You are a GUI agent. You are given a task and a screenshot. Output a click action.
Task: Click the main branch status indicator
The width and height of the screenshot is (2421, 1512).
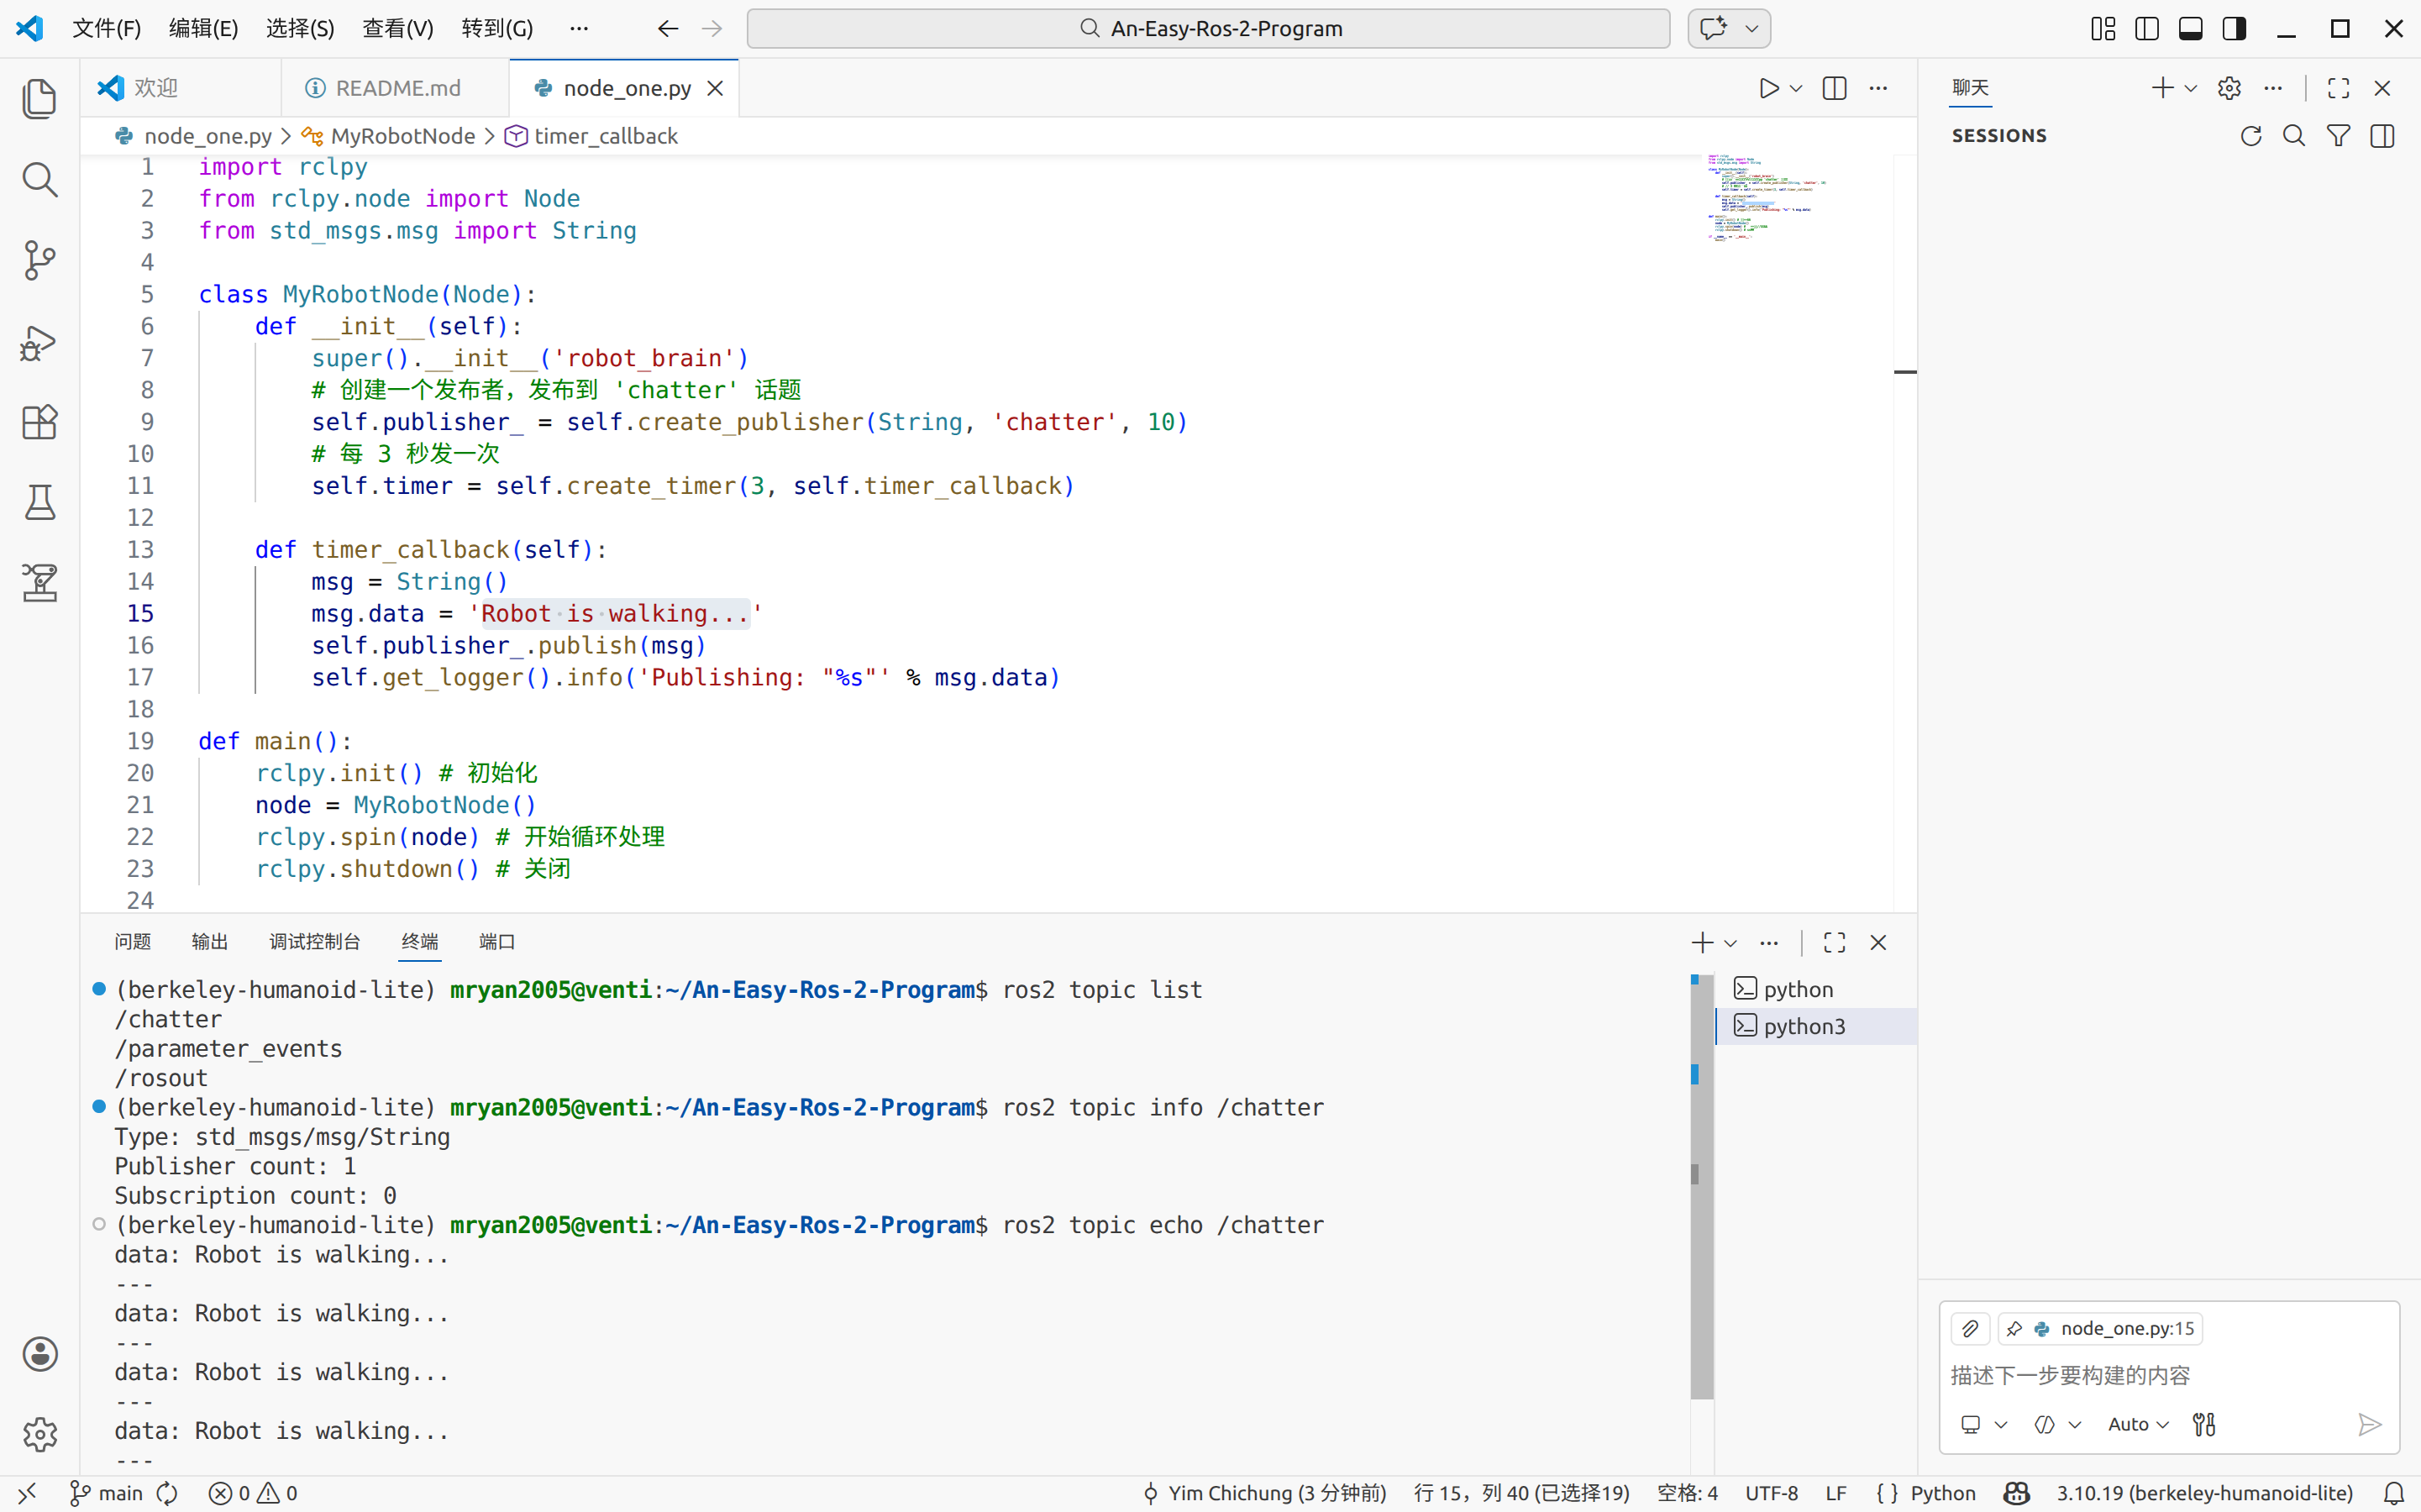point(108,1493)
